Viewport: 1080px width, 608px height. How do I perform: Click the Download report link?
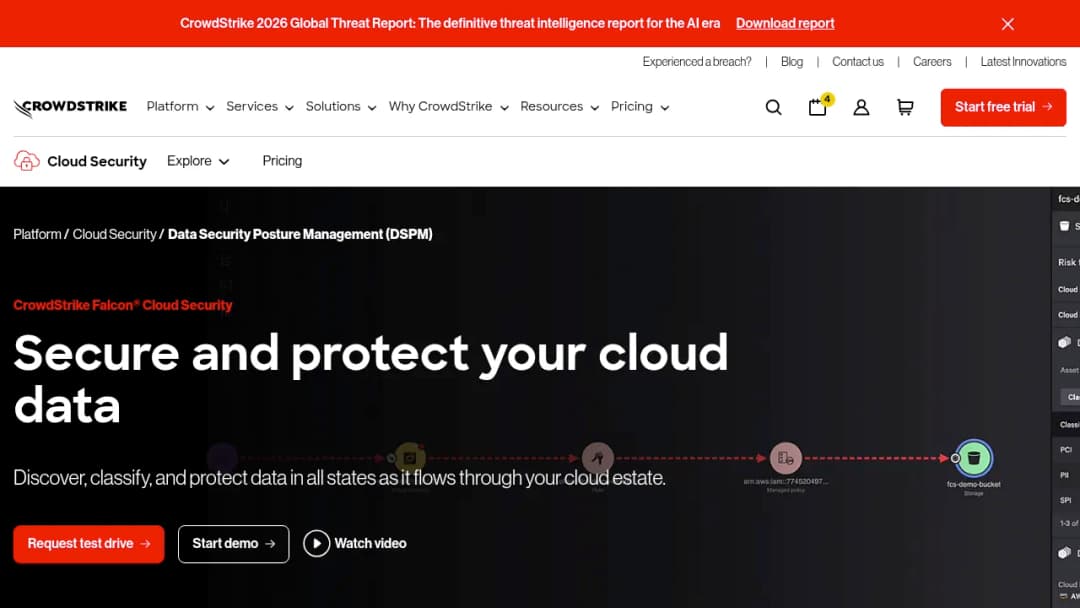[785, 23]
